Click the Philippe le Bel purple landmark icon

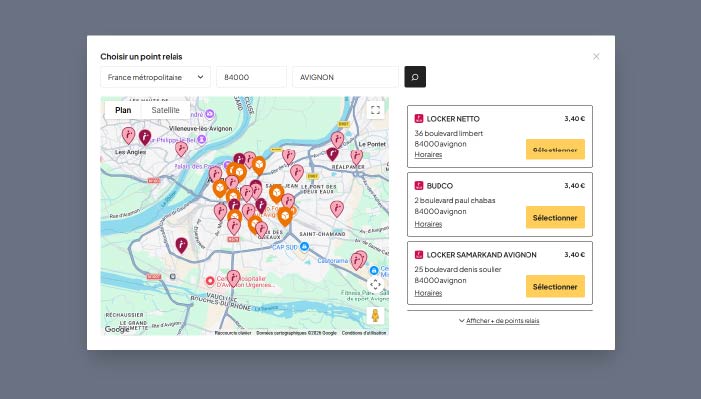(202, 140)
